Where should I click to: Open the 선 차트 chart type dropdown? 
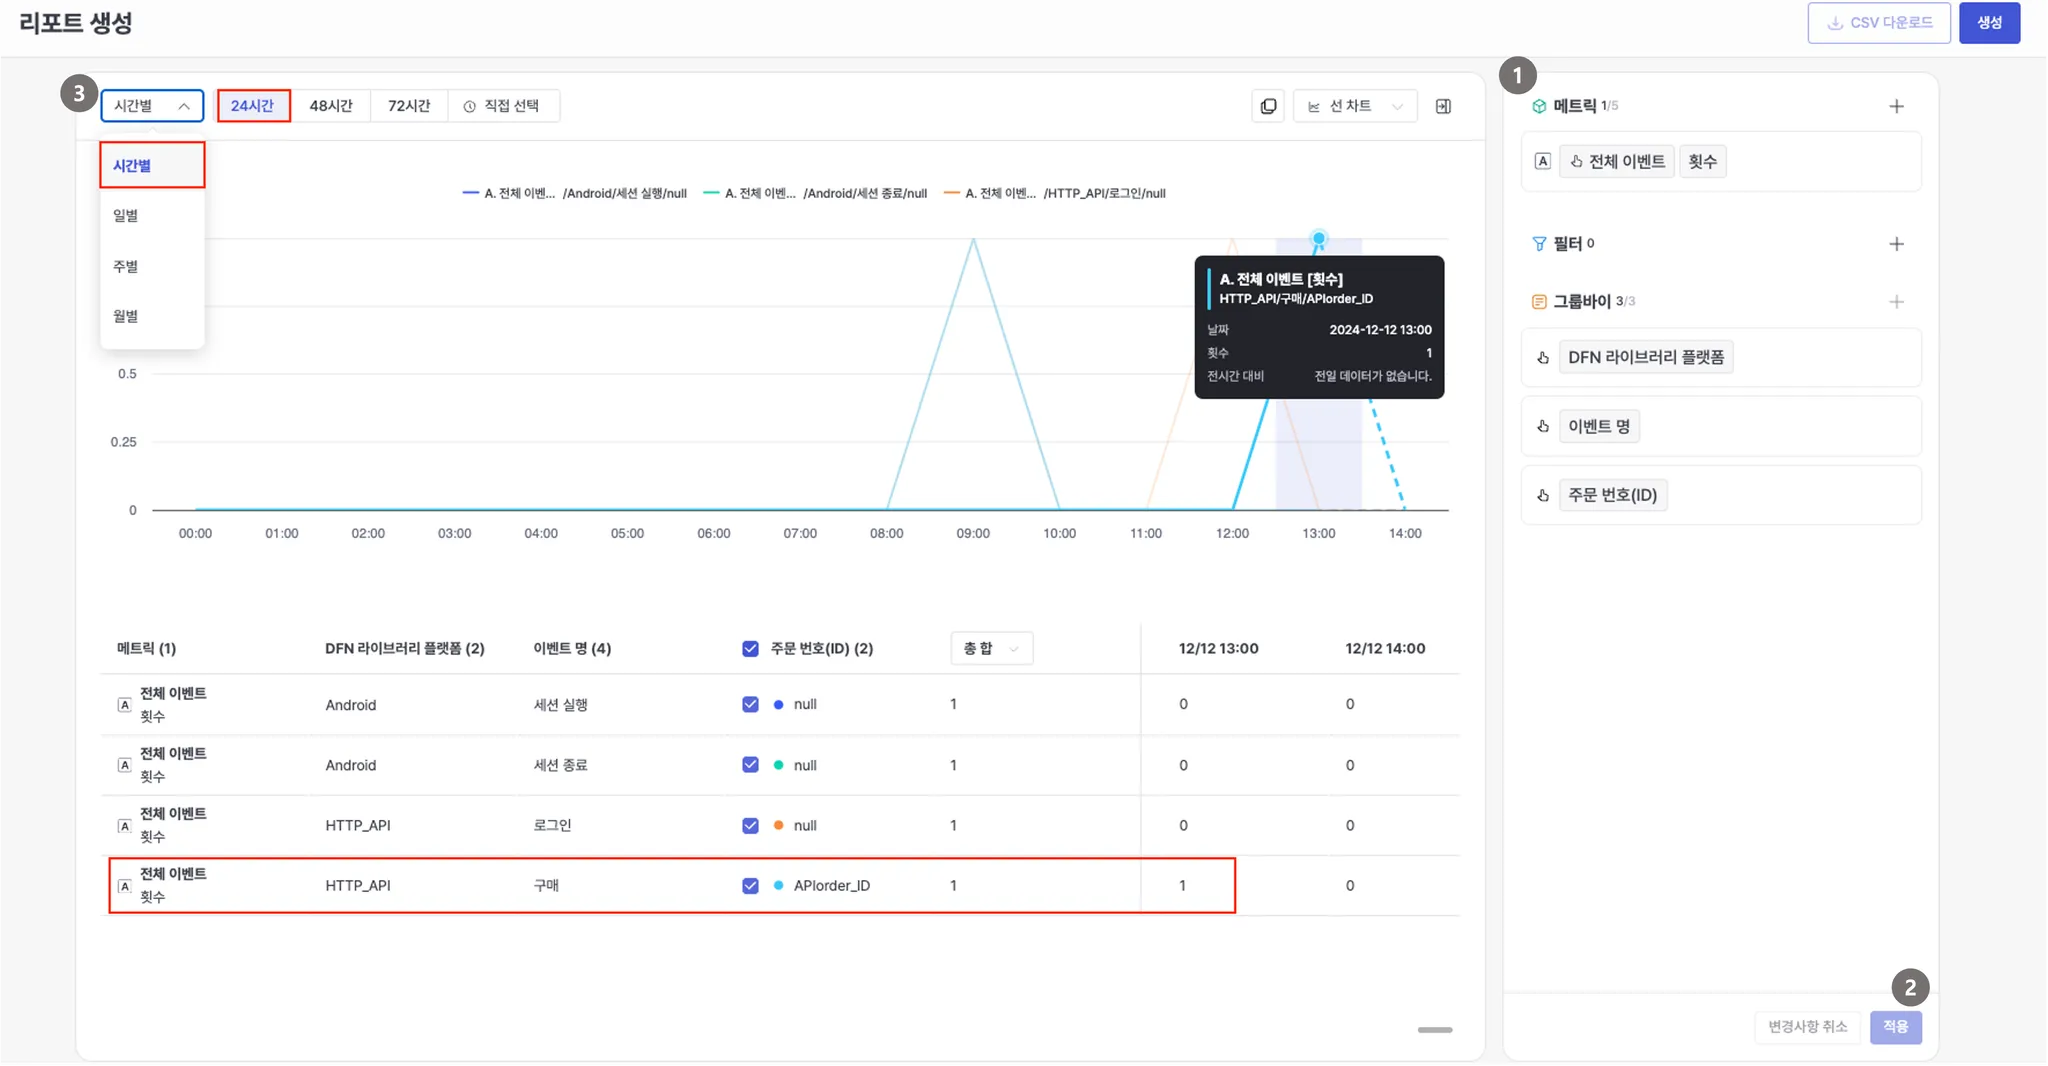pyautogui.click(x=1355, y=106)
